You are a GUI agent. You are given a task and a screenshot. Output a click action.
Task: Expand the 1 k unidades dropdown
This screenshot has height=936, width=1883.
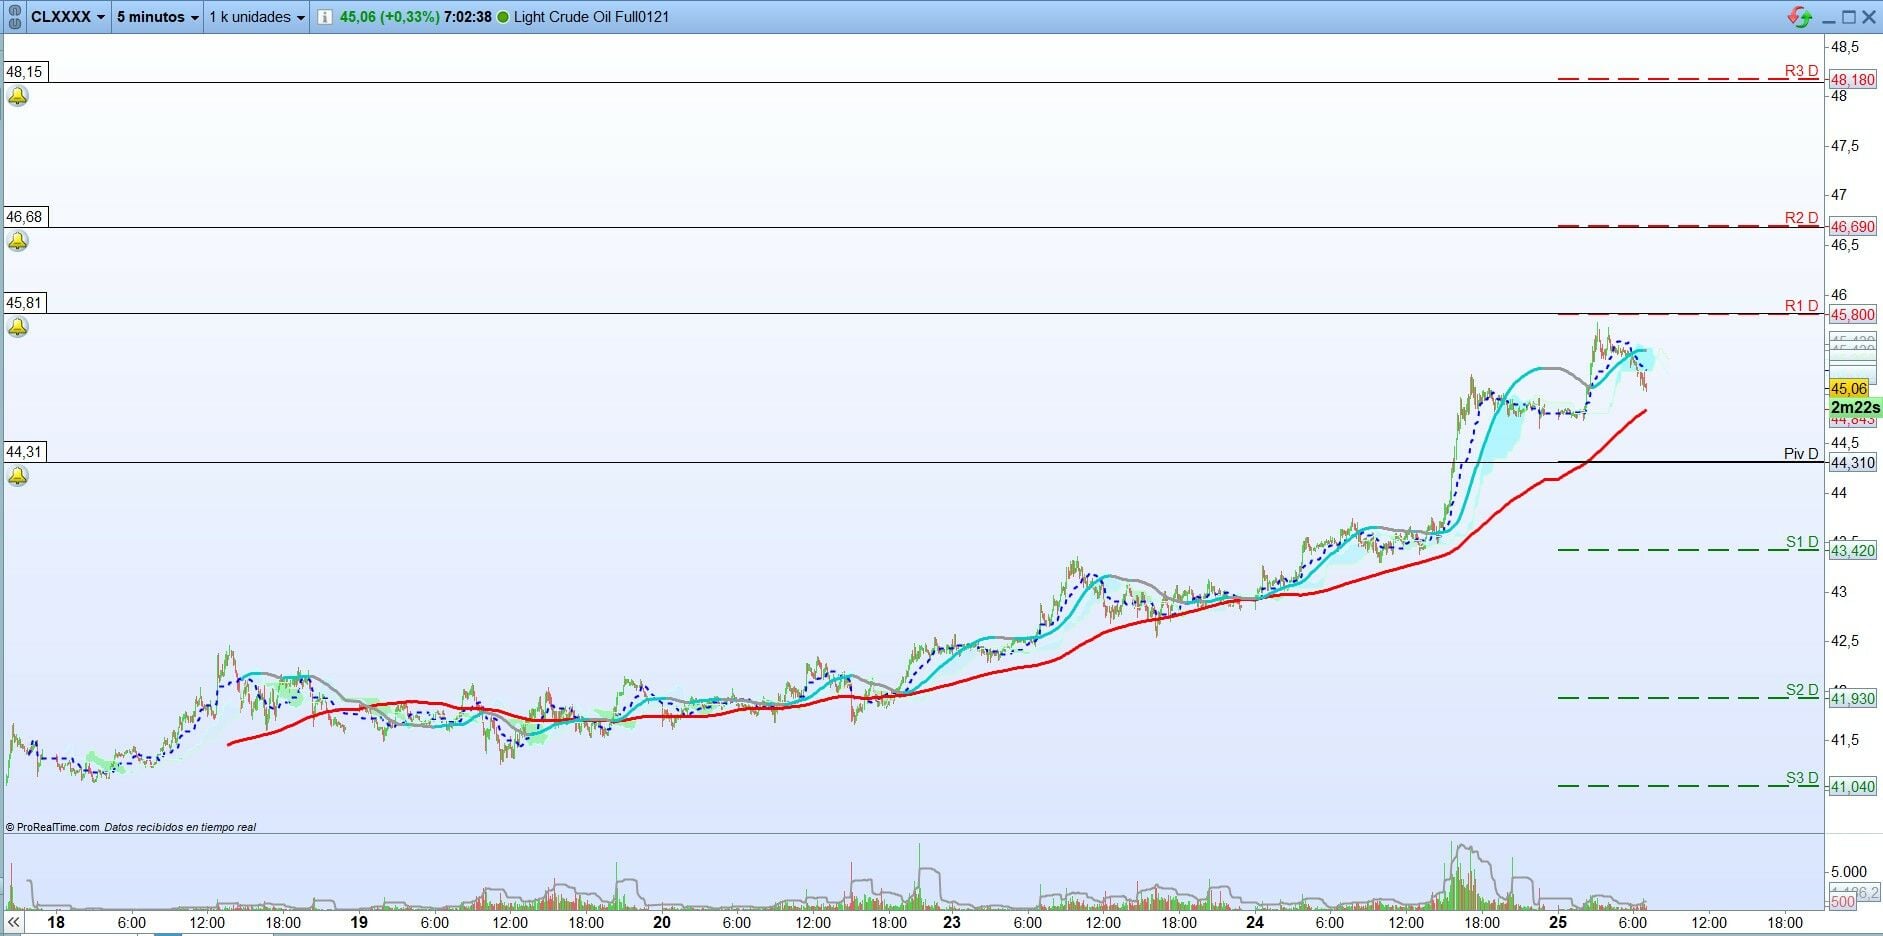point(257,17)
